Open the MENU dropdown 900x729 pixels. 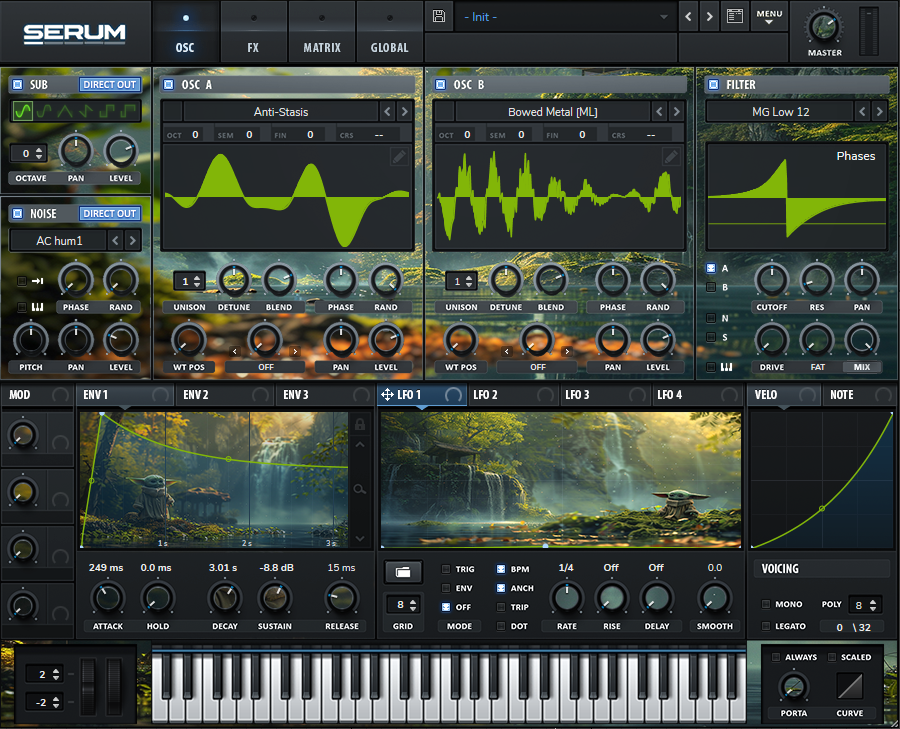pyautogui.click(x=769, y=17)
